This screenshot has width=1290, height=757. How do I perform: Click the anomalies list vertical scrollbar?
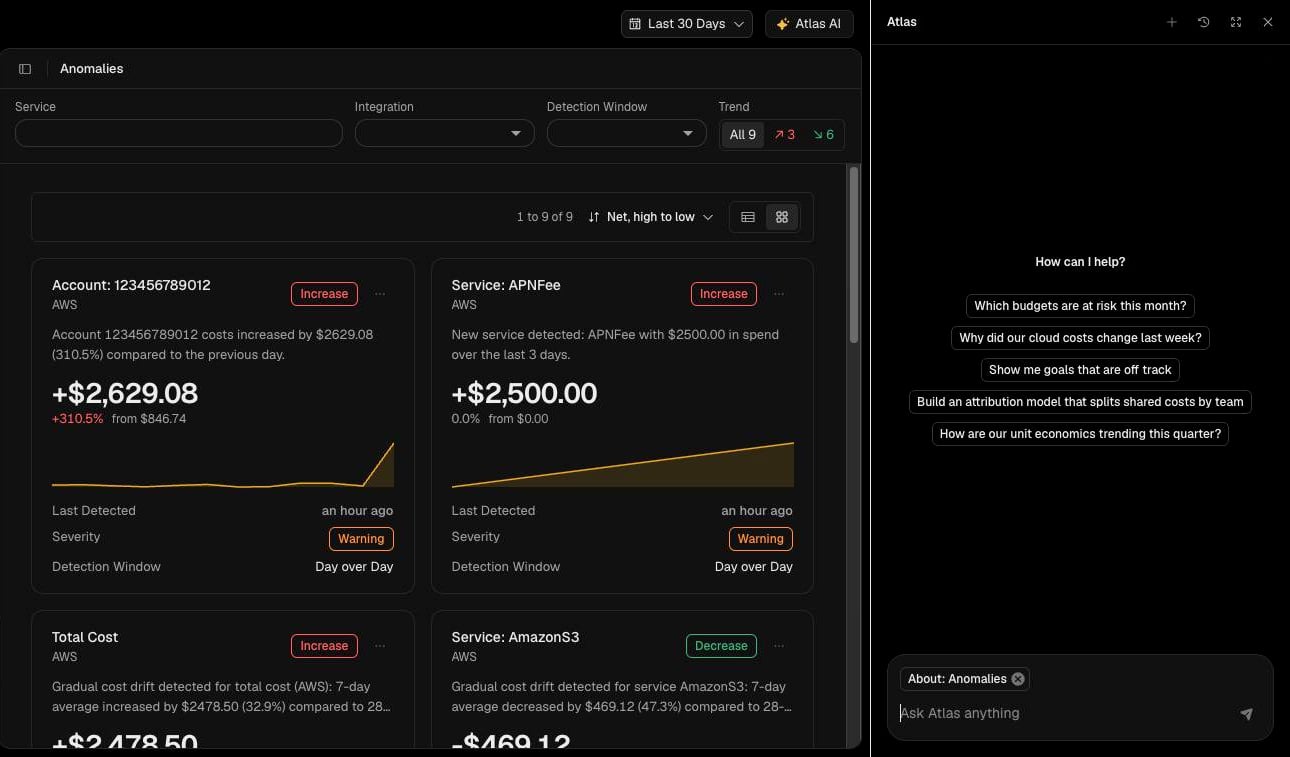[x=854, y=255]
